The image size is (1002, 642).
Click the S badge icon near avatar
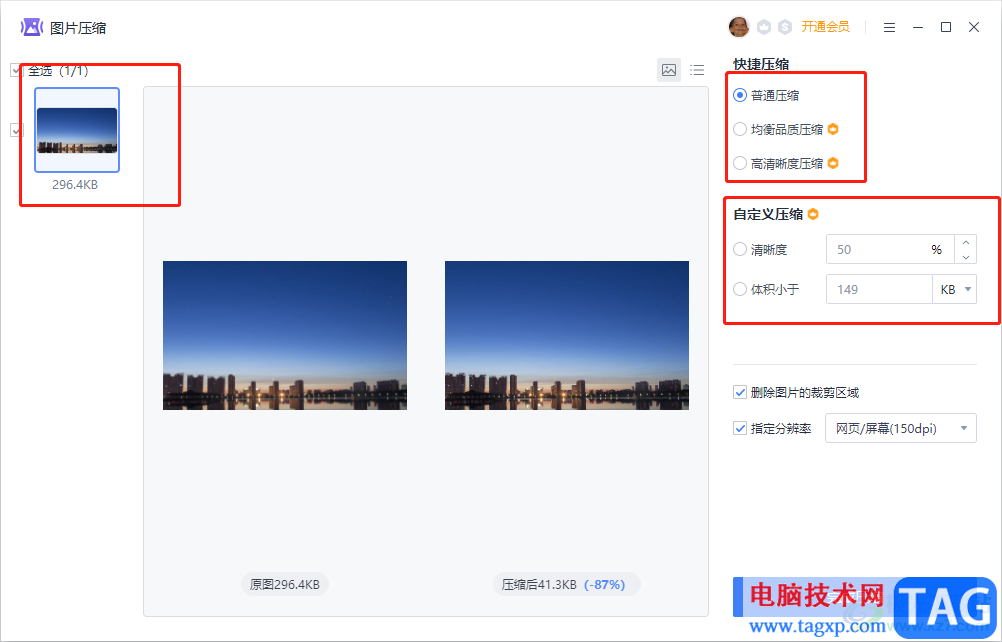(x=785, y=27)
